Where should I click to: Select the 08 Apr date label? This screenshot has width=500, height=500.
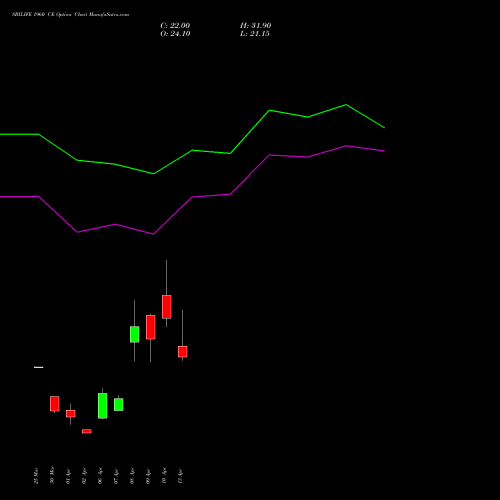[132, 476]
